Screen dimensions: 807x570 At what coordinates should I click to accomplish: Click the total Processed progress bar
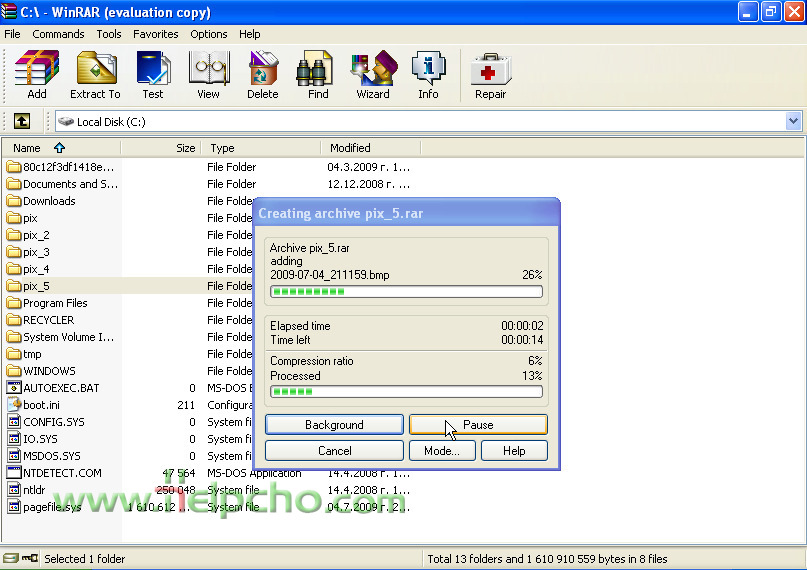[x=406, y=391]
